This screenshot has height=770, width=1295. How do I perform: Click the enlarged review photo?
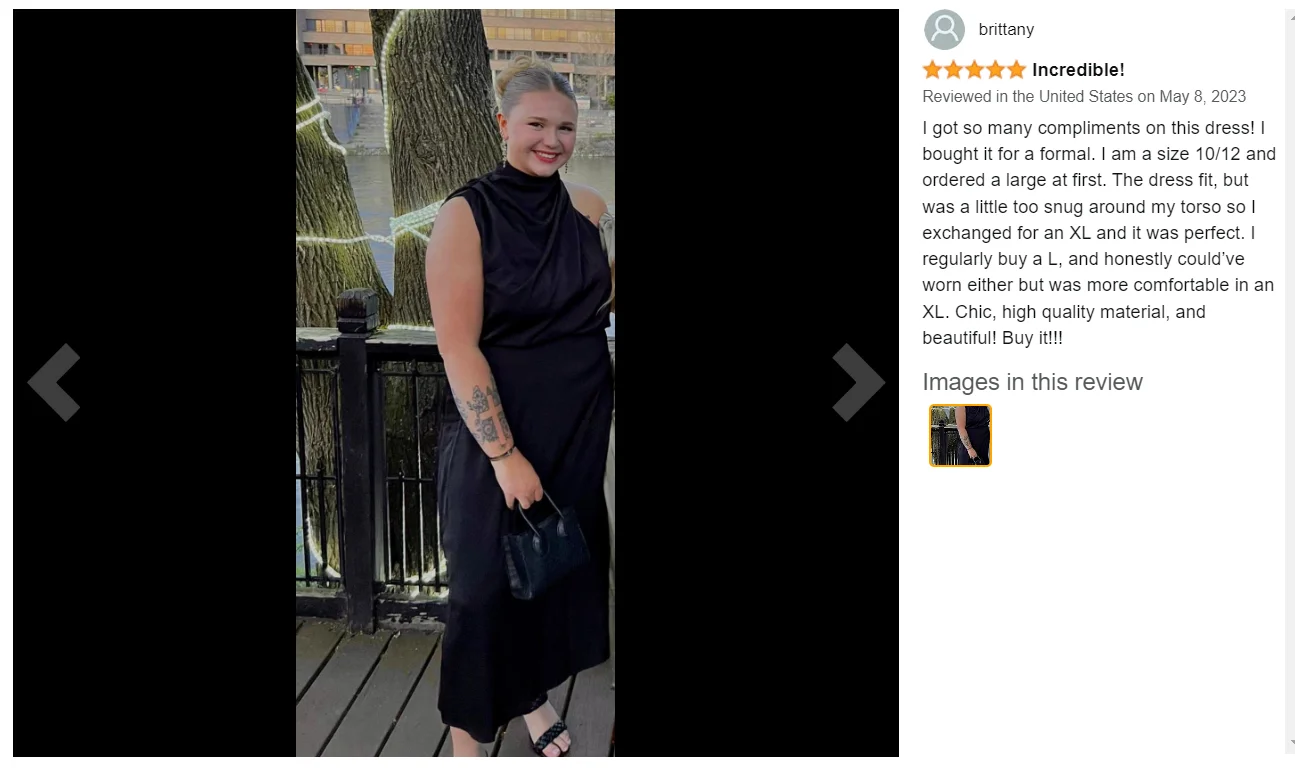point(455,383)
